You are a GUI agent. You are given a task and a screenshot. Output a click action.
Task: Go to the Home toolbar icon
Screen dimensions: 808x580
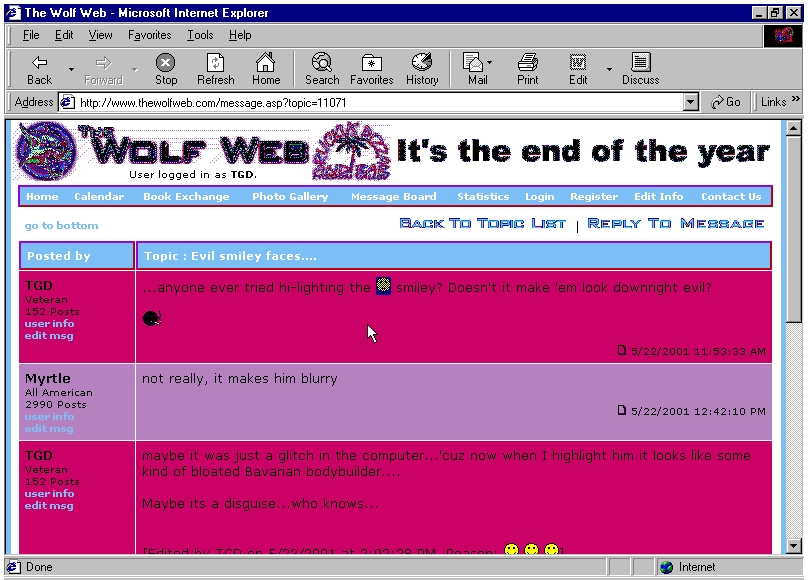[x=265, y=63]
